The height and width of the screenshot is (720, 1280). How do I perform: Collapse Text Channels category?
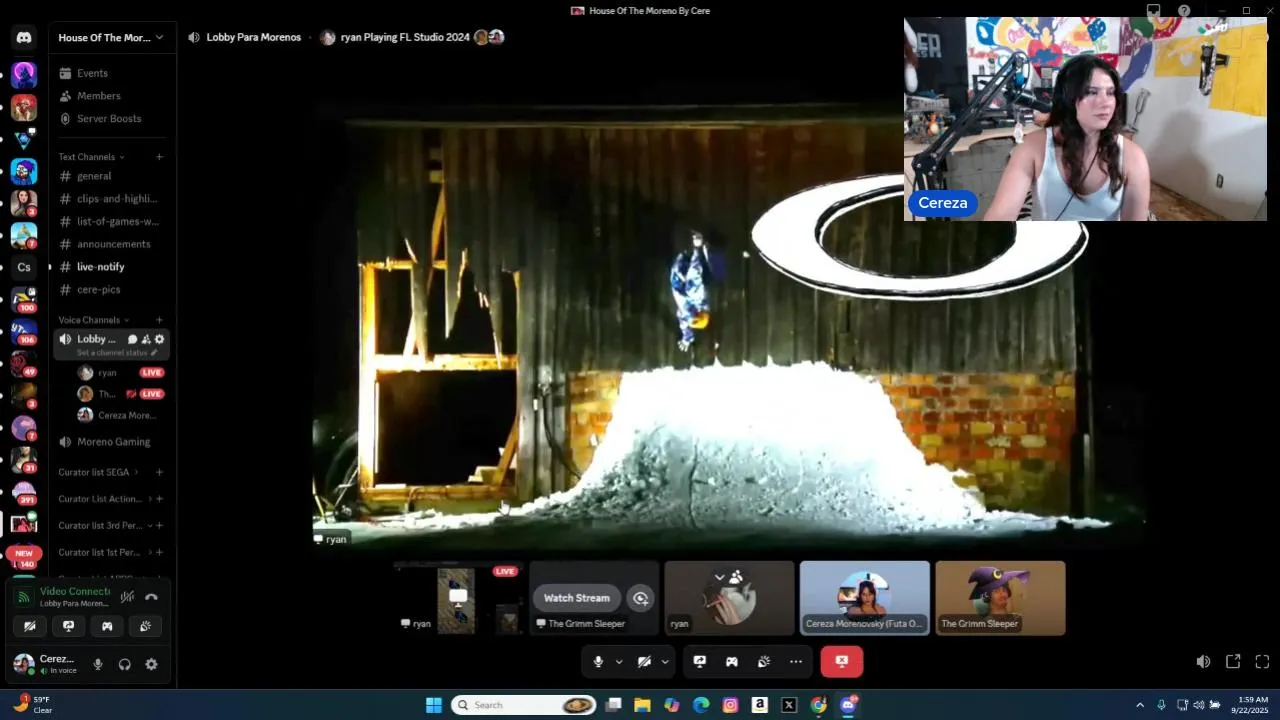(x=91, y=157)
